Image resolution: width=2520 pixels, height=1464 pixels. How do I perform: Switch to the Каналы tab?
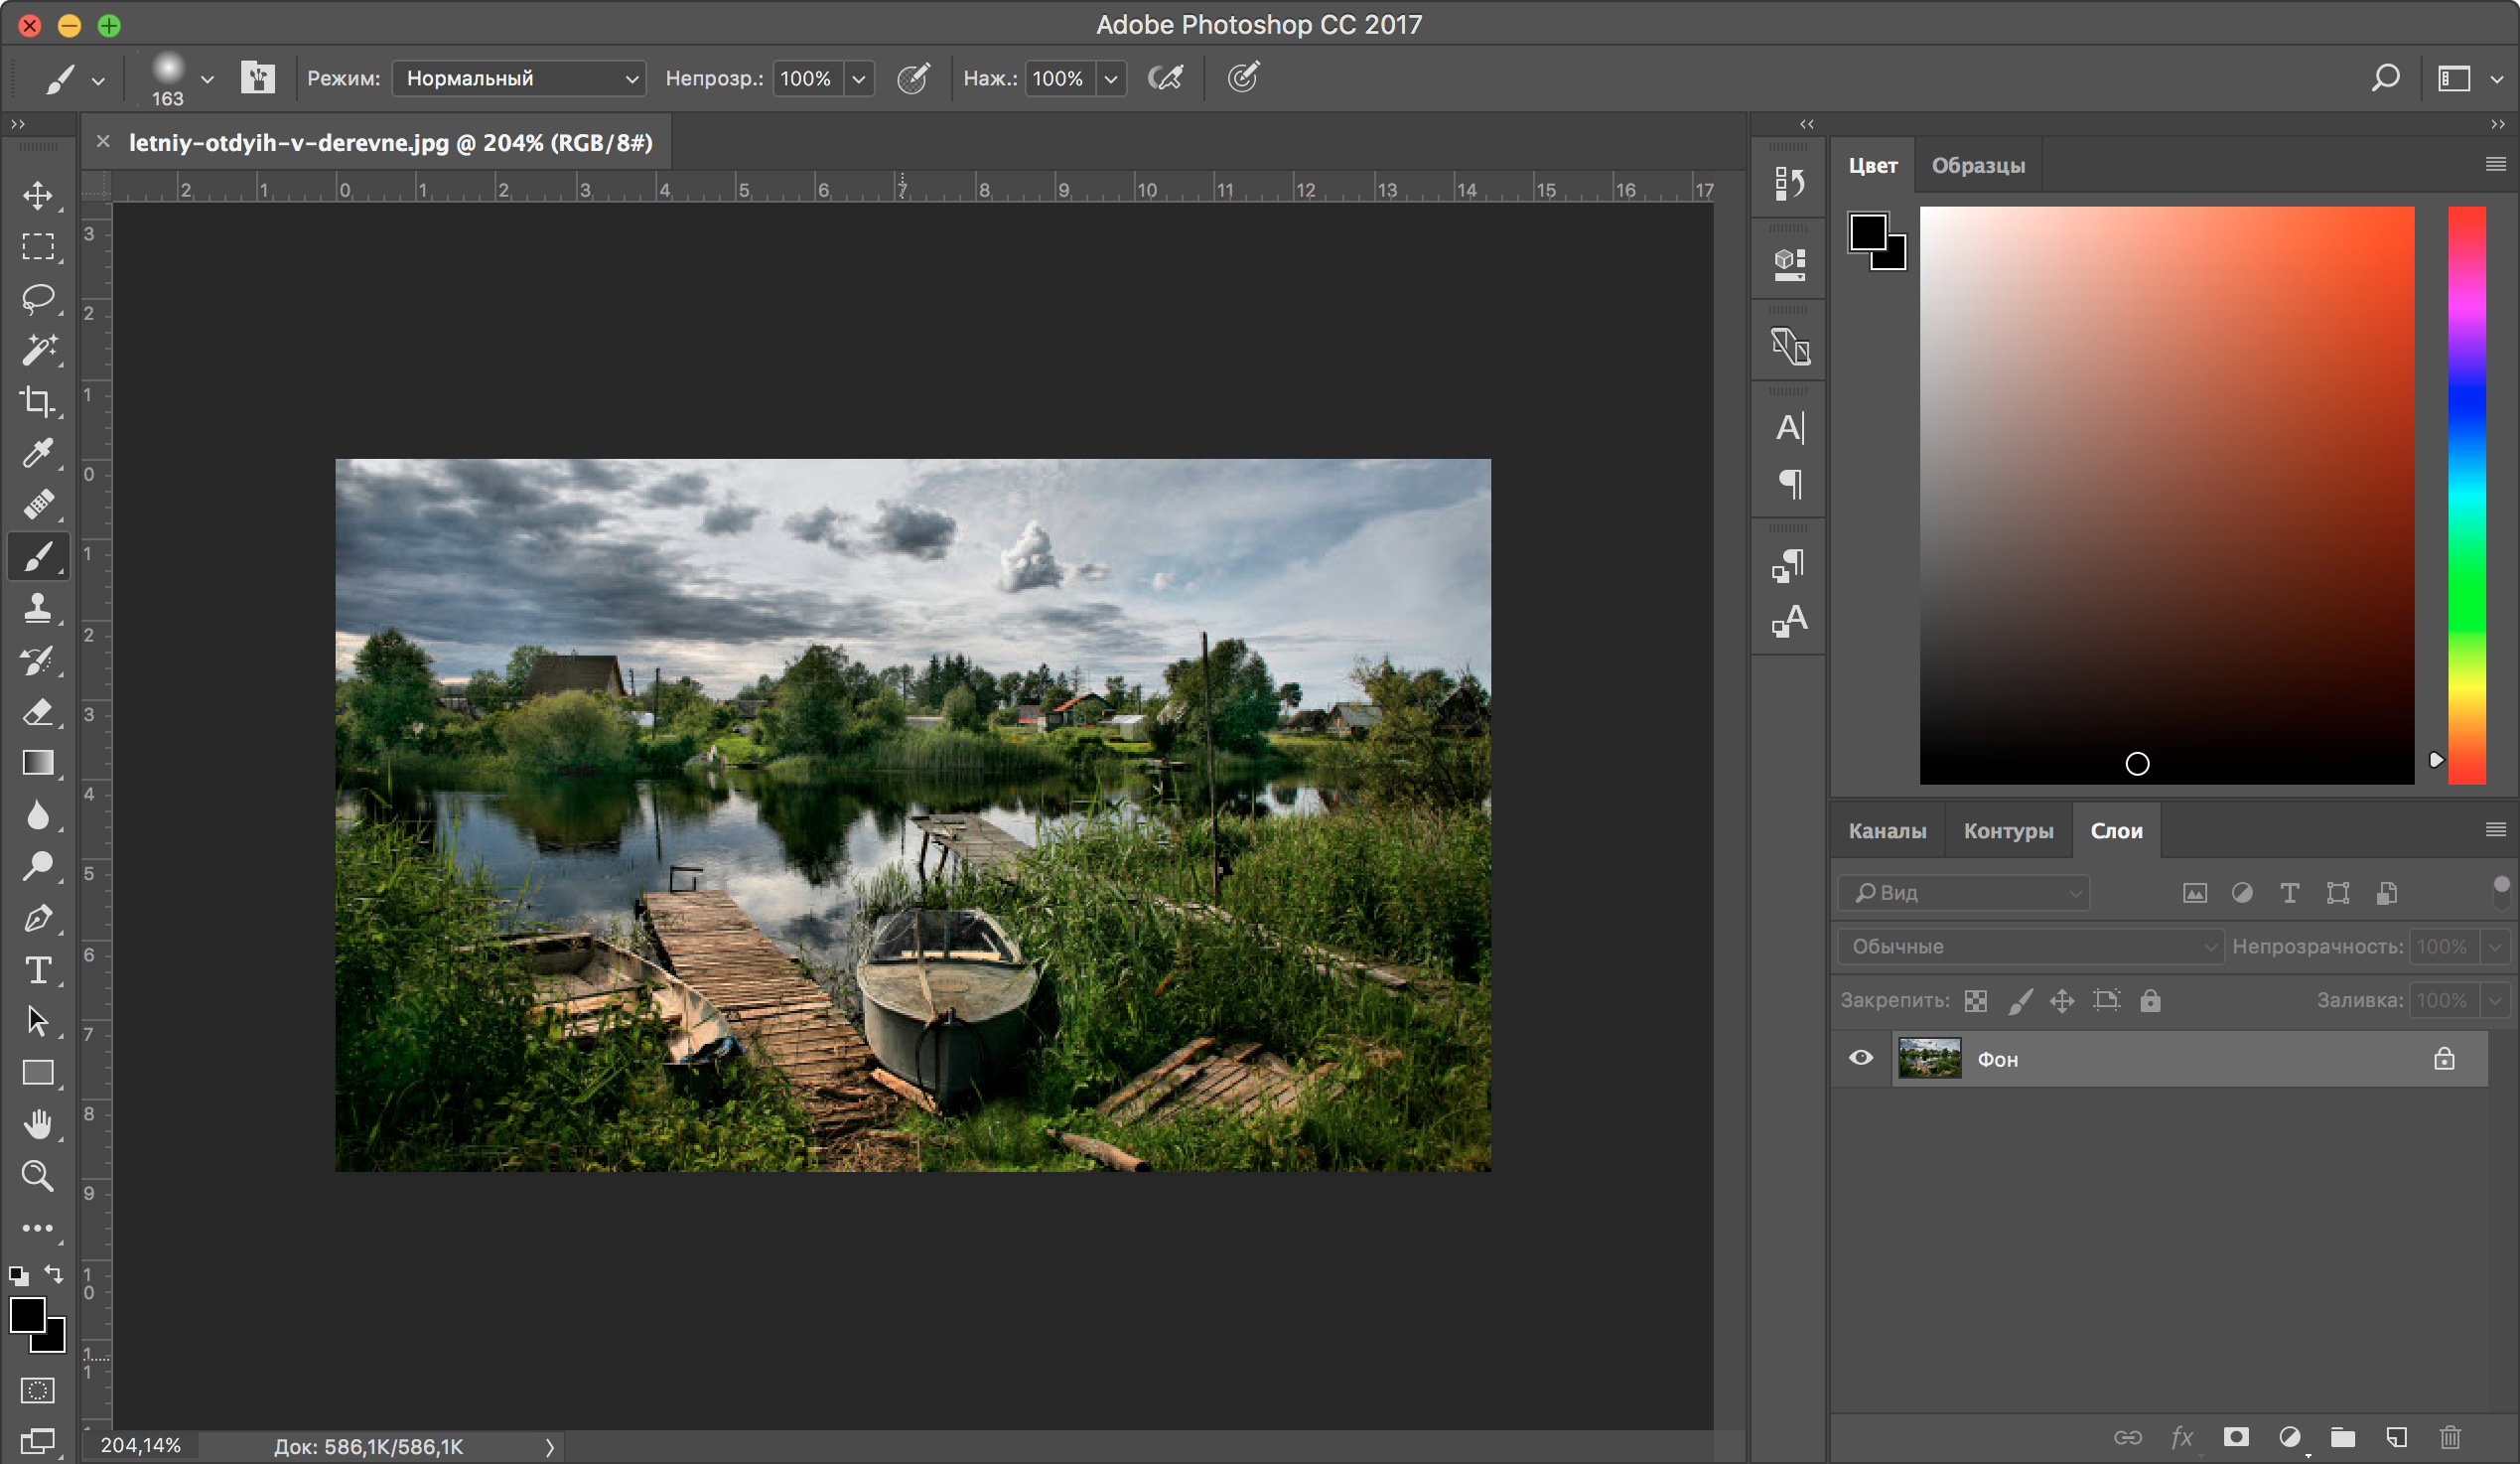(1887, 830)
